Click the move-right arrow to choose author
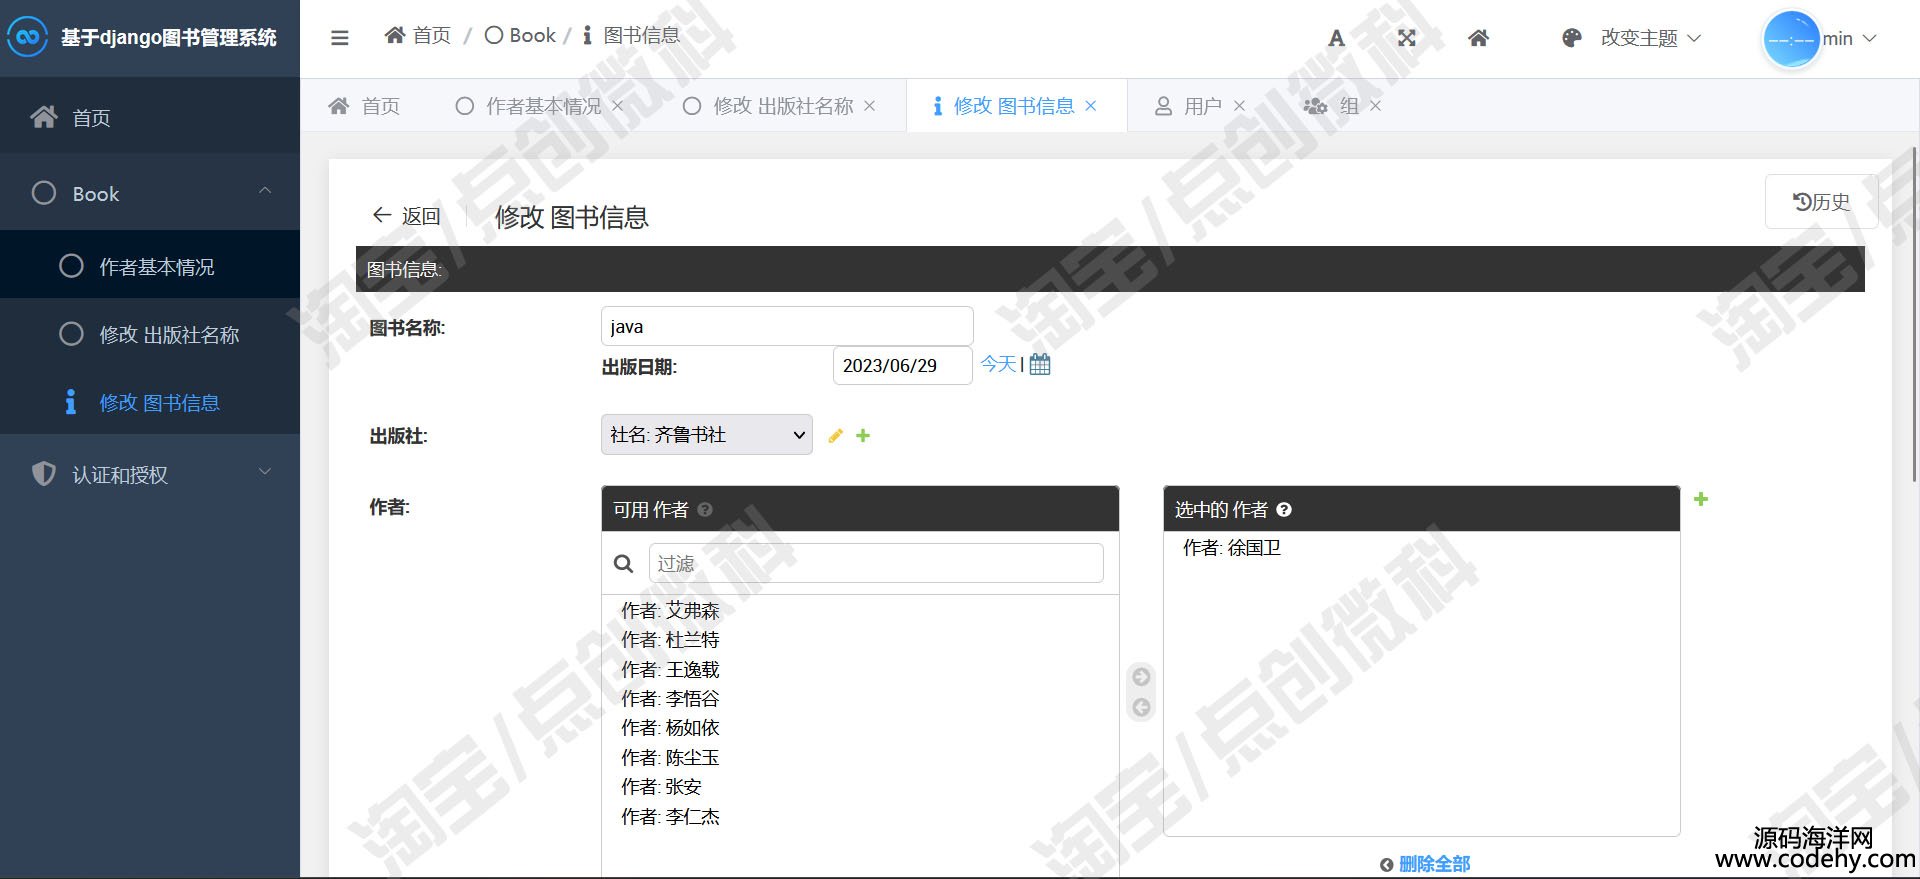 (x=1141, y=677)
